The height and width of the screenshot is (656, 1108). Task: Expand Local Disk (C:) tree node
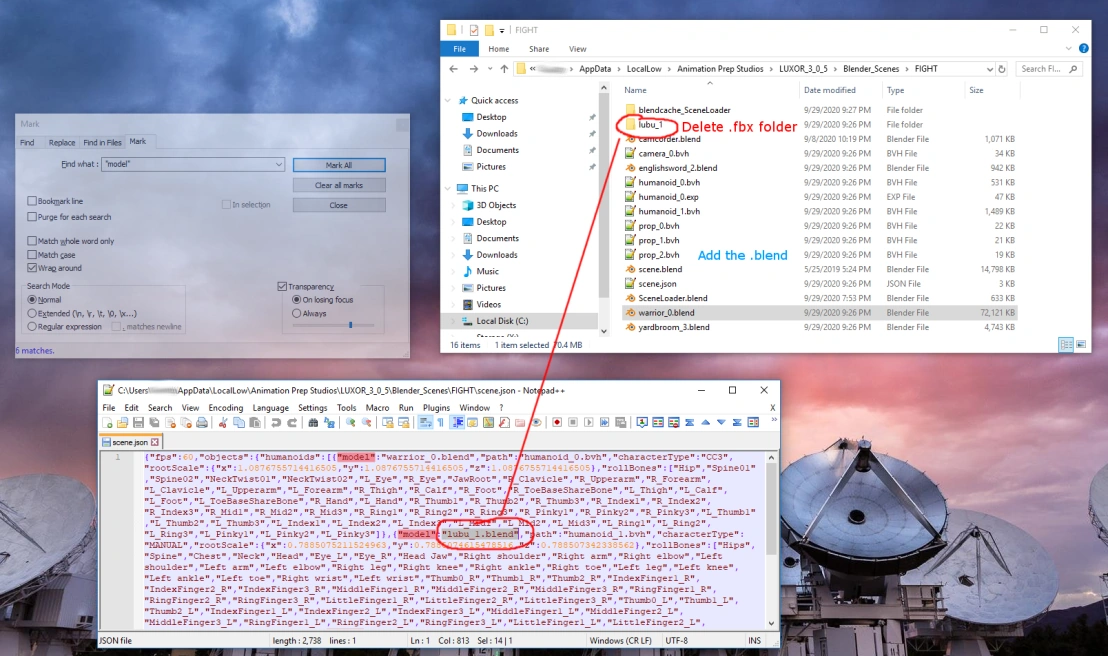(x=454, y=321)
